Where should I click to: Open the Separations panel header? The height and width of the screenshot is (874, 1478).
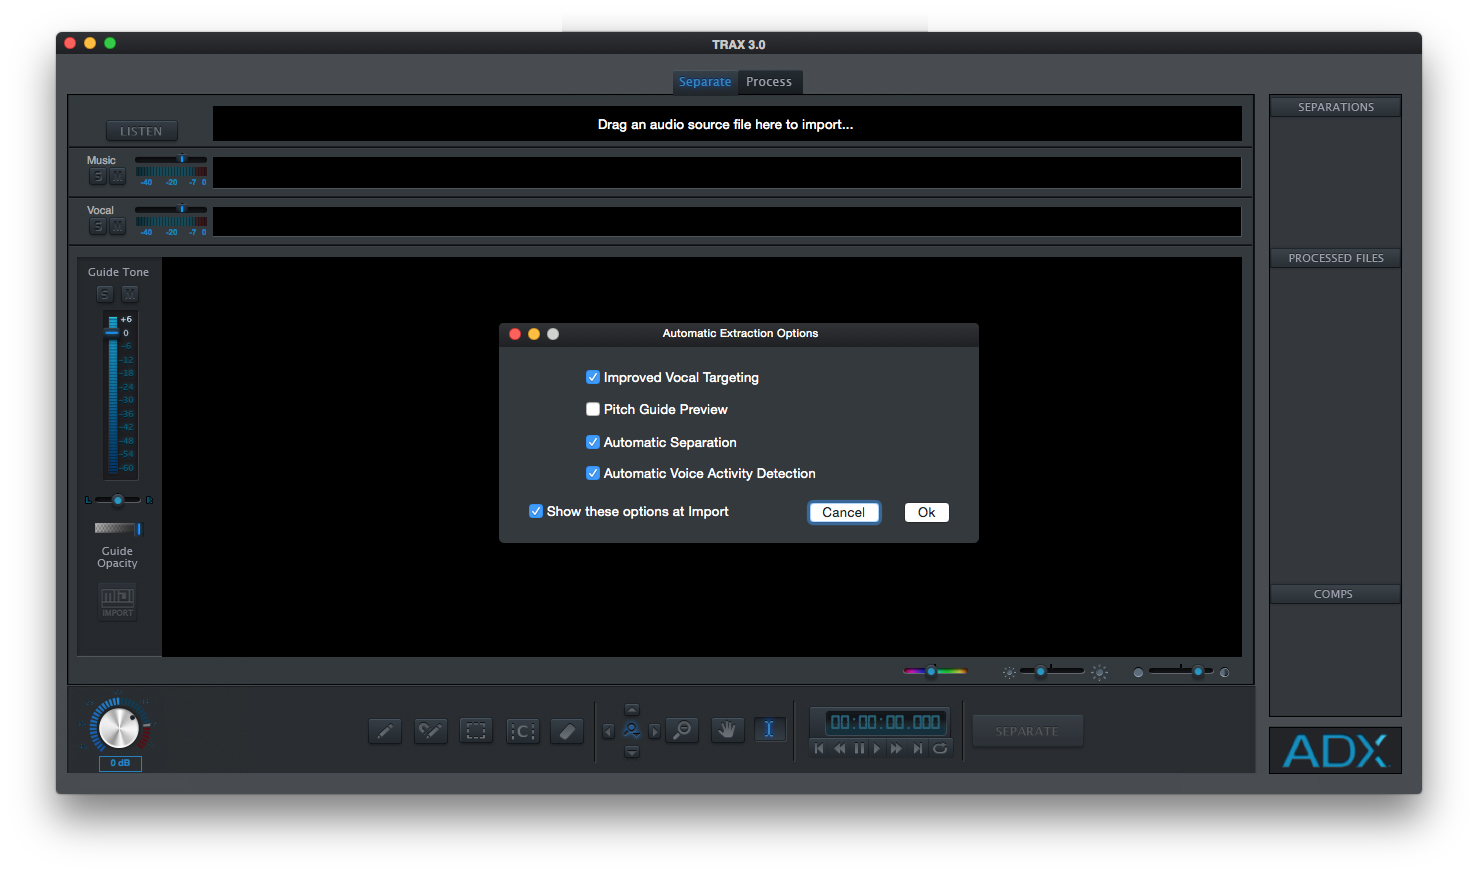pyautogui.click(x=1336, y=107)
